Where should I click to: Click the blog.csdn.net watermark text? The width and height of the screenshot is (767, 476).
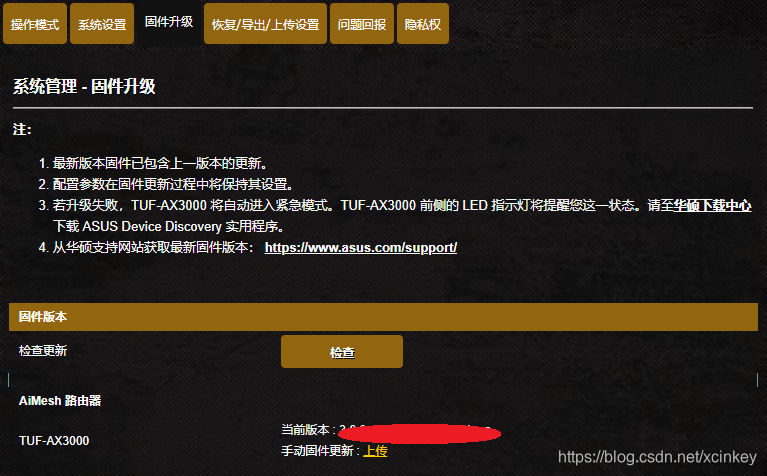point(657,457)
